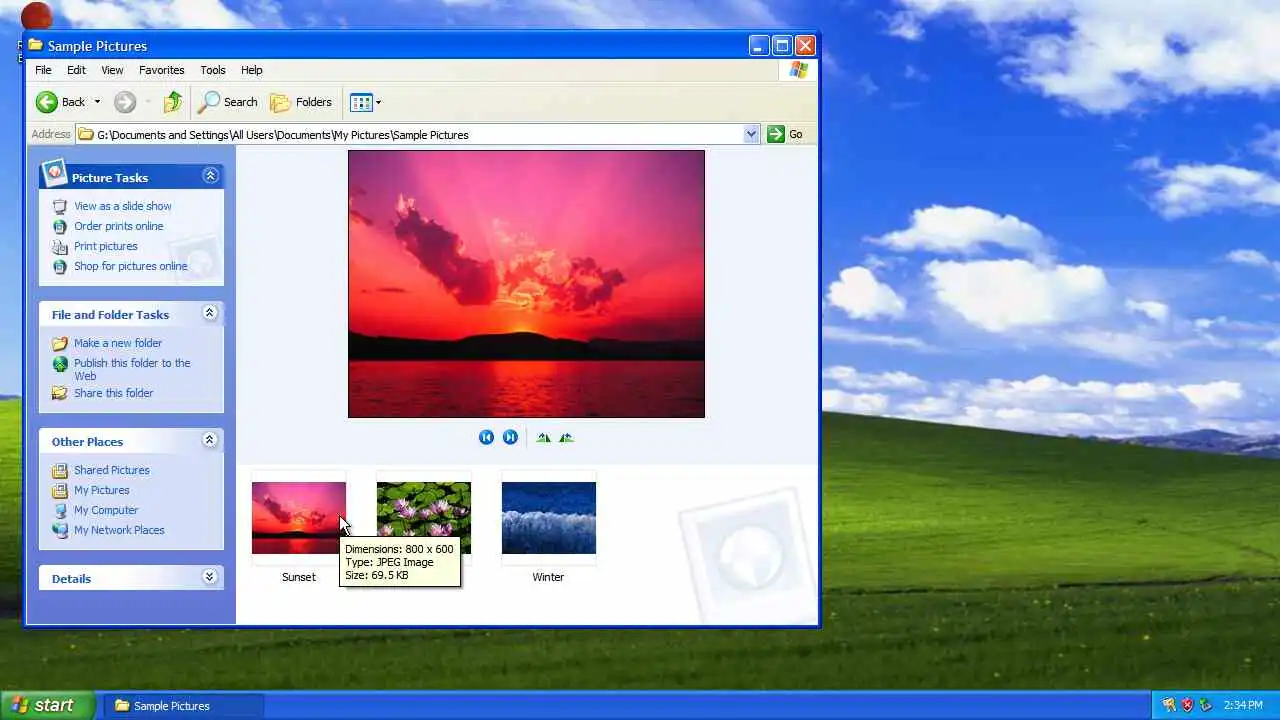Click the My Computer icon
Screen dimensions: 1280x720
tap(60, 510)
